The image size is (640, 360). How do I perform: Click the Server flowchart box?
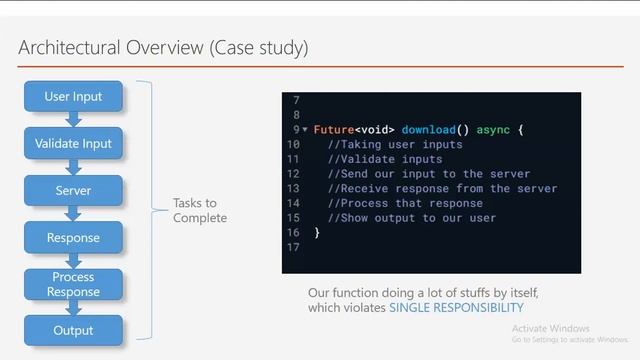pos(73,190)
